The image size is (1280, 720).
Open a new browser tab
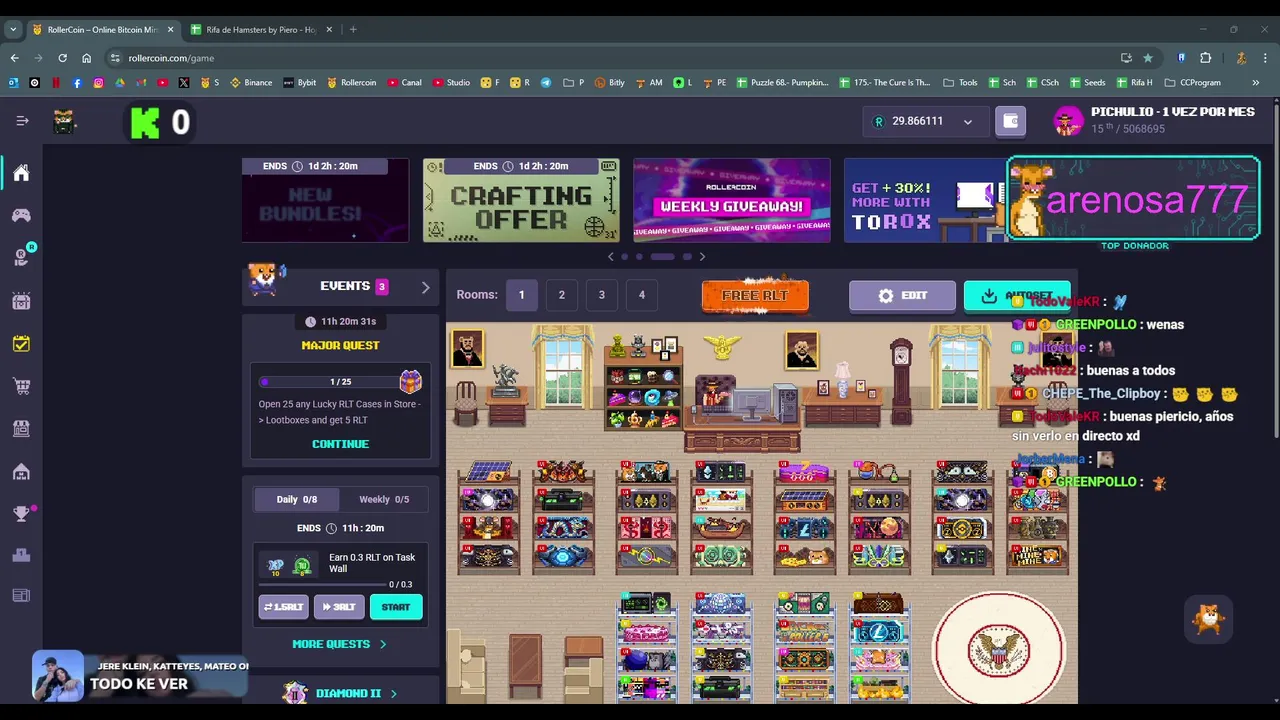[x=353, y=29]
